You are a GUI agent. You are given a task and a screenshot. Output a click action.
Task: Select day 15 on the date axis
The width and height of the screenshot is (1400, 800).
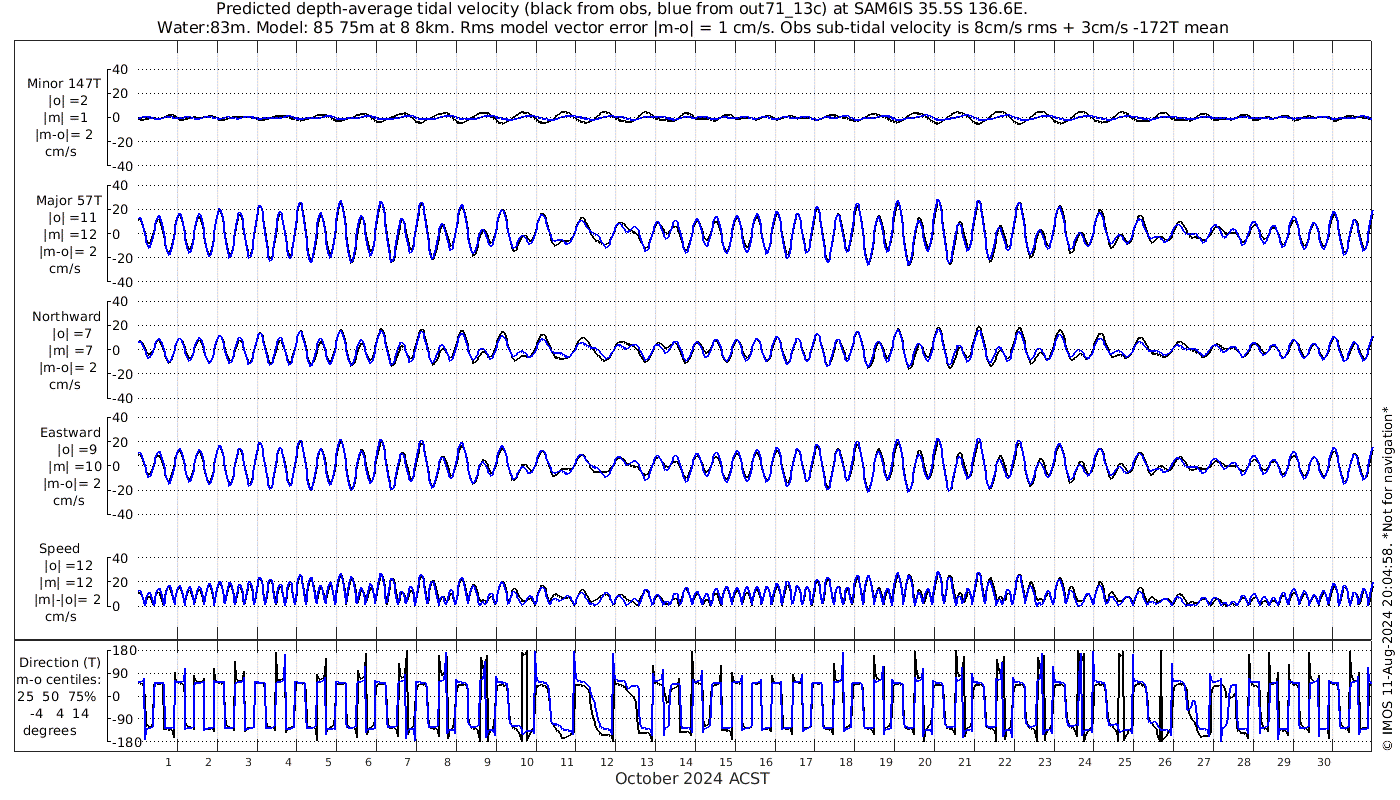coord(726,761)
